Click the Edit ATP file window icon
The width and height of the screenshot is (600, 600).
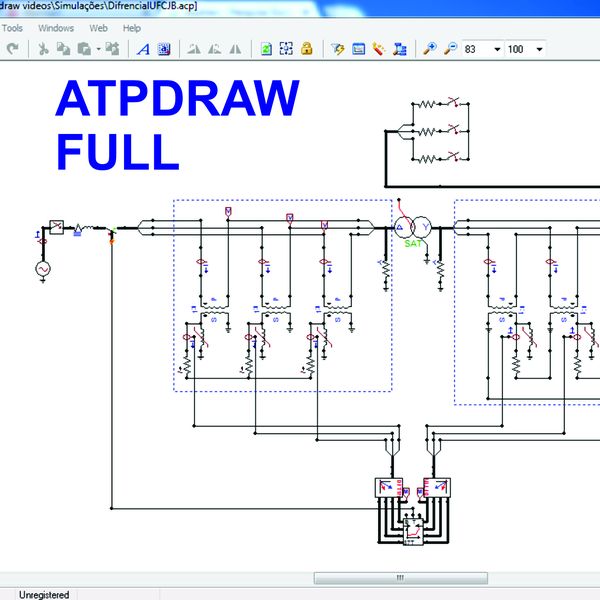pyautogui.click(x=359, y=49)
